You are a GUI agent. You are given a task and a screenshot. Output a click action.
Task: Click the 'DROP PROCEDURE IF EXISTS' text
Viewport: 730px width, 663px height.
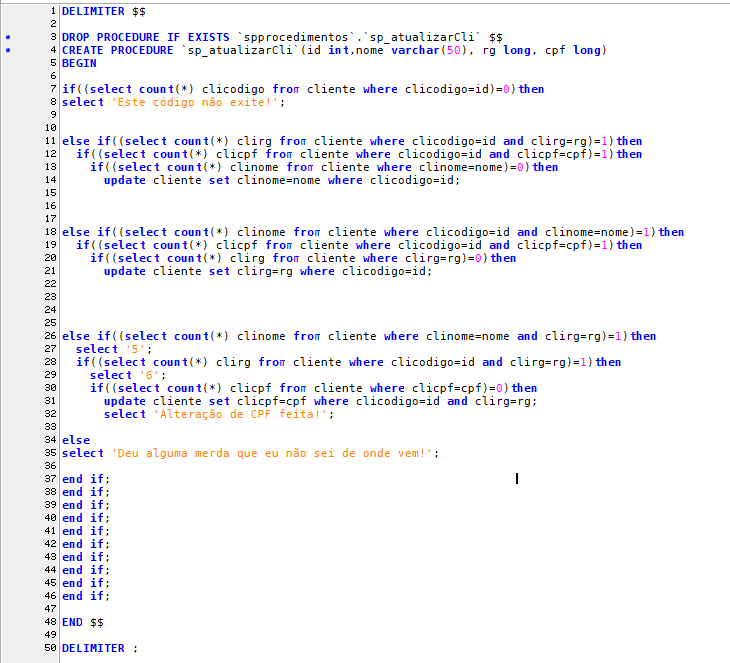pos(146,37)
